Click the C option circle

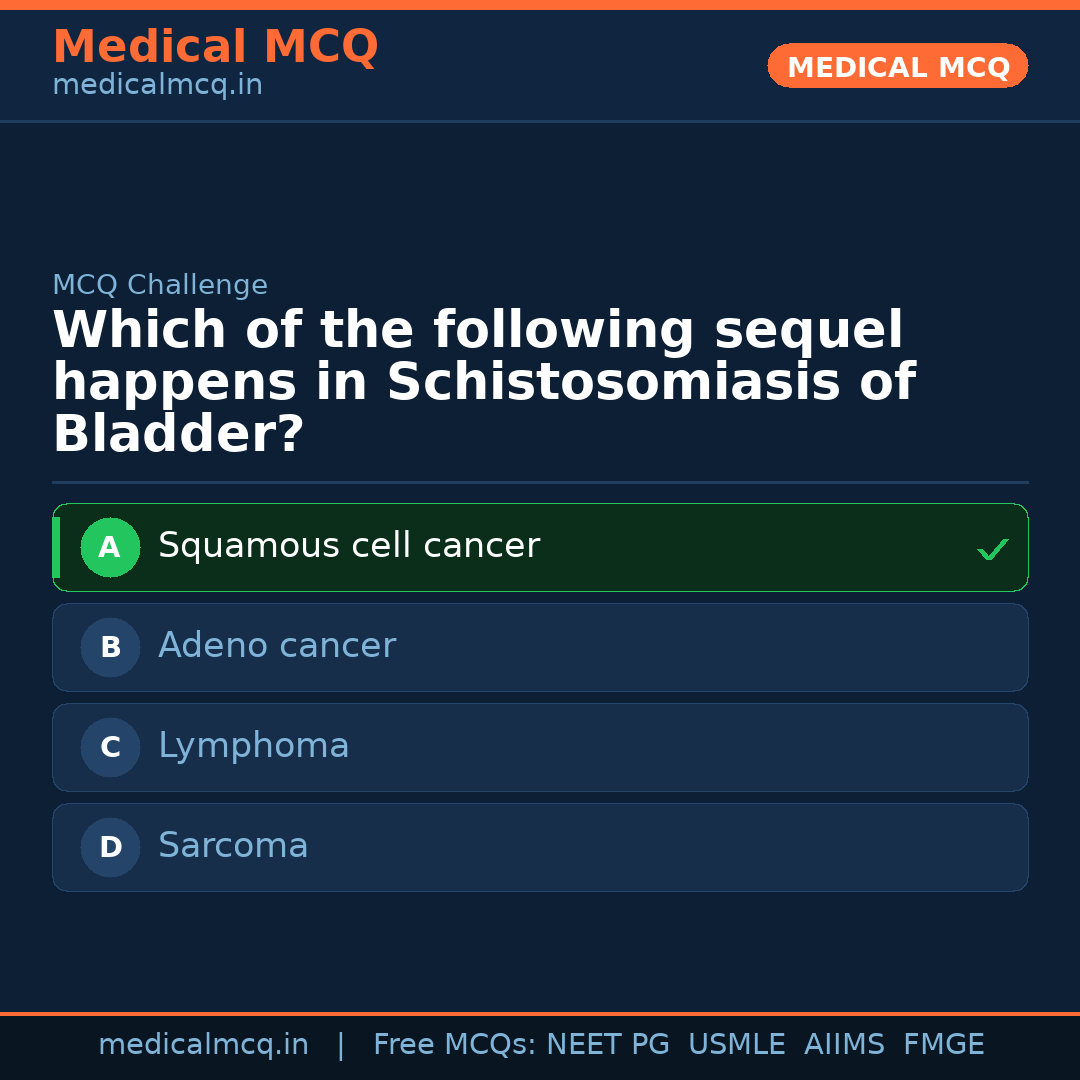click(110, 747)
